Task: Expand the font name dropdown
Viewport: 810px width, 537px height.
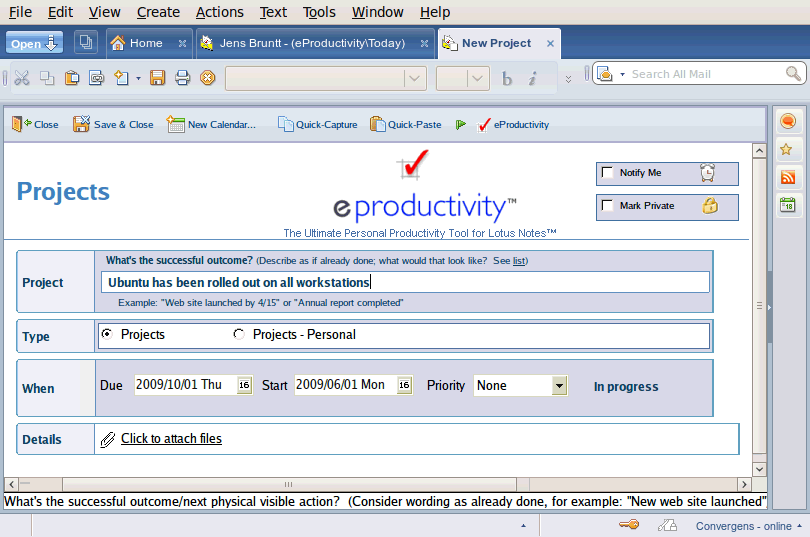Action: (414, 78)
